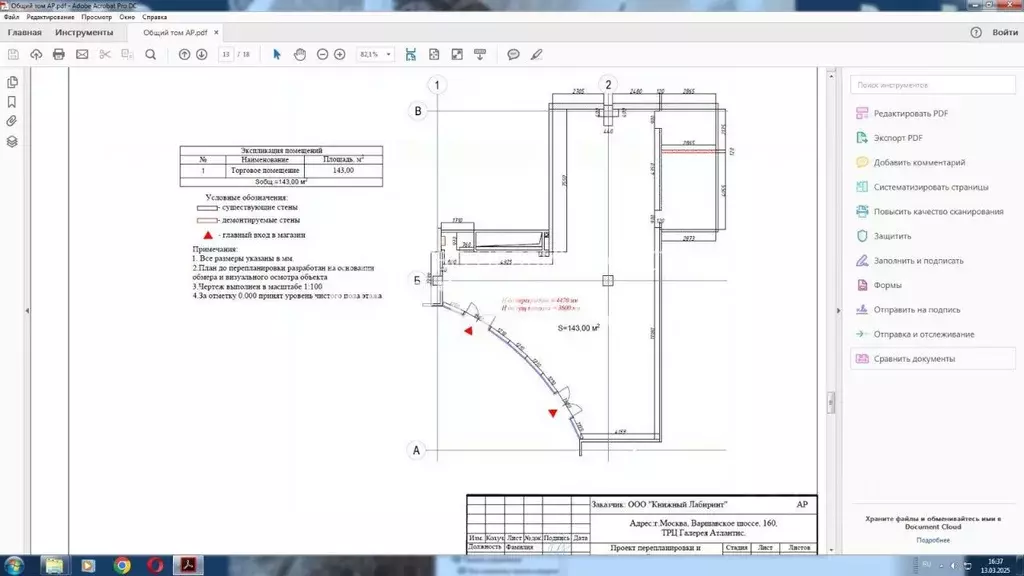Open attachments paperclip panel

12,121
